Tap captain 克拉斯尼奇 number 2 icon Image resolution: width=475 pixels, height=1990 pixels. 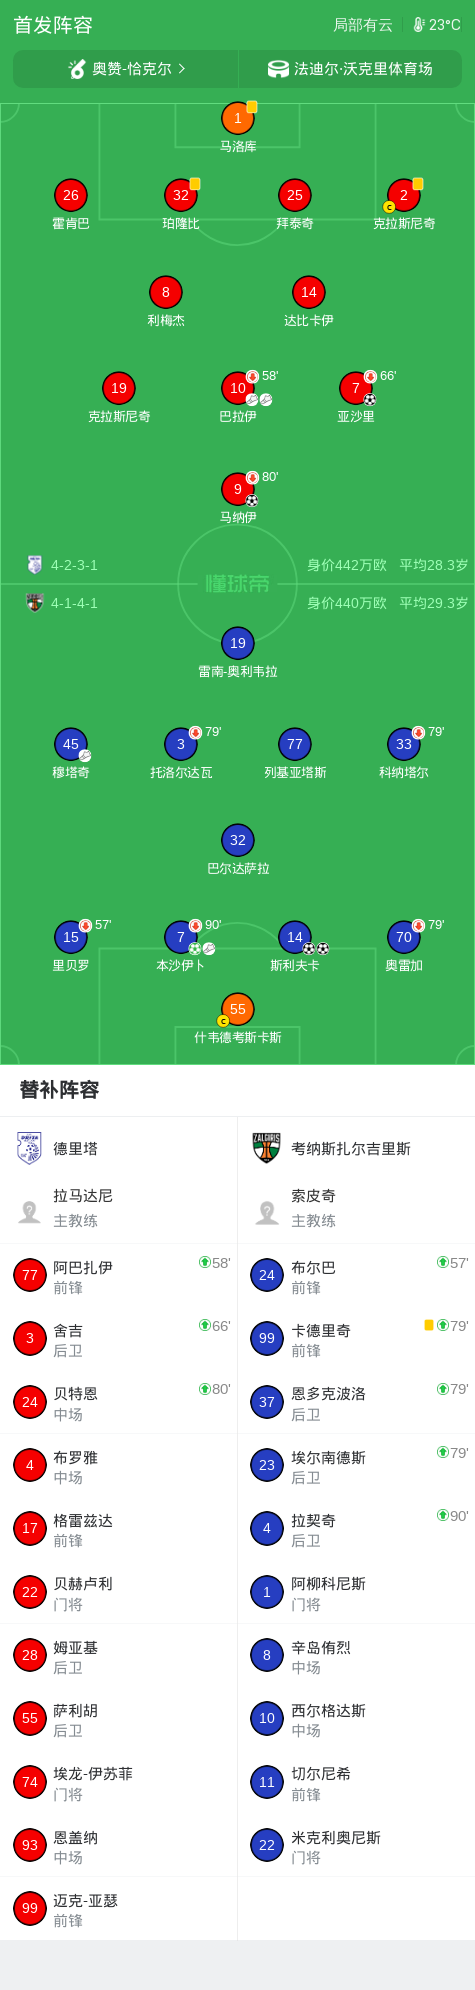point(404,195)
